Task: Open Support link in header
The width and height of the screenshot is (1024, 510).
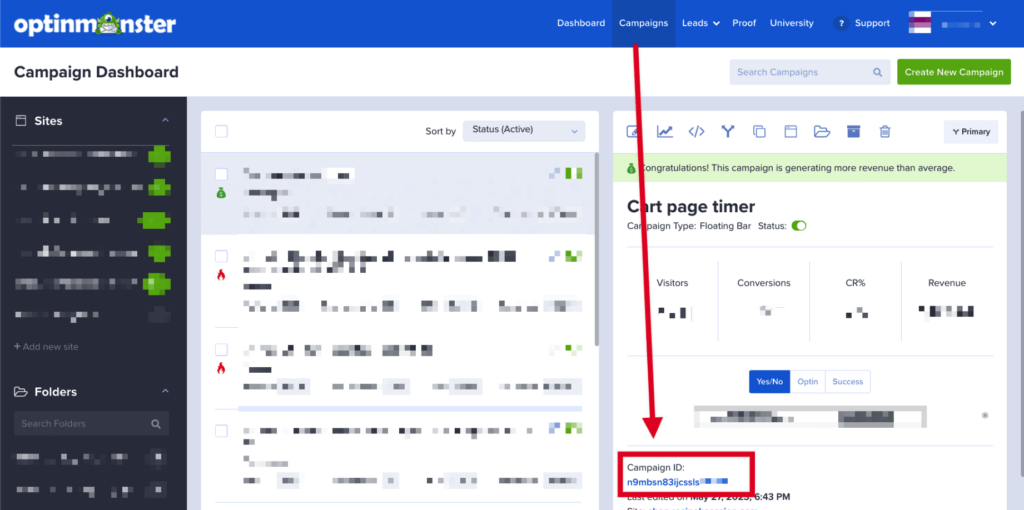Action: pyautogui.click(x=872, y=23)
